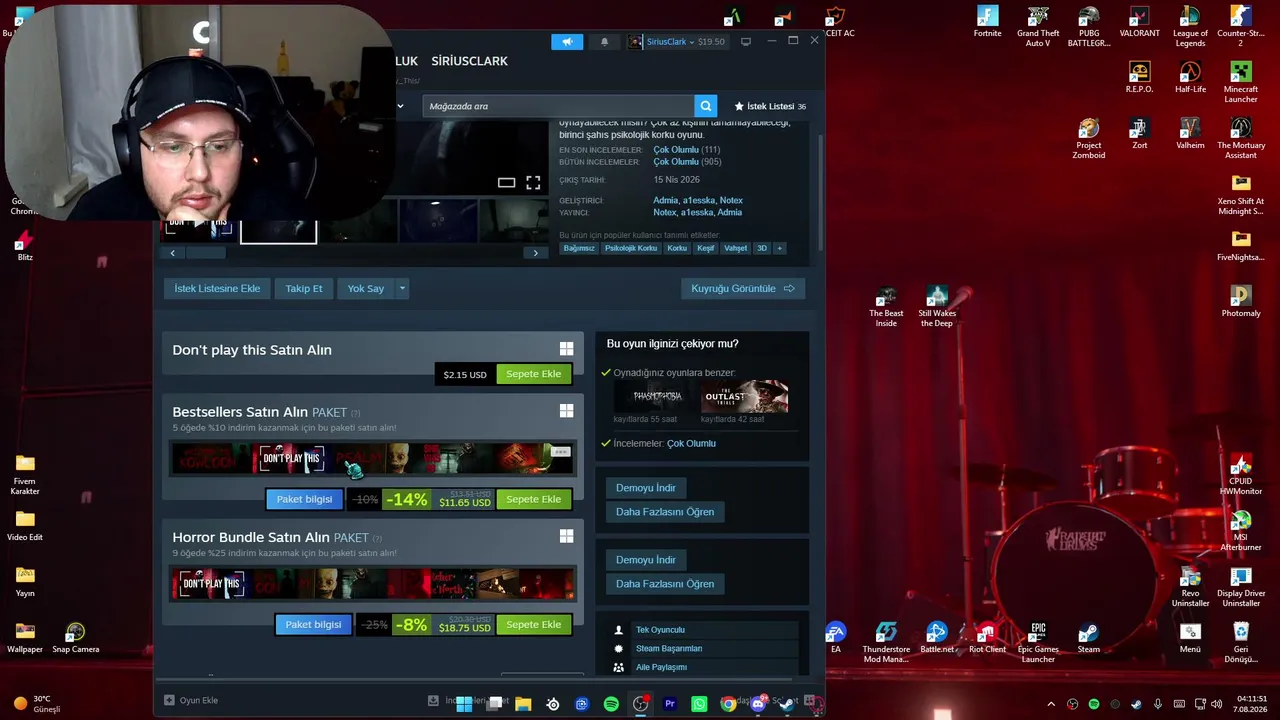Add Bestsellers bundle to cart
The height and width of the screenshot is (720, 1280).
(x=534, y=499)
